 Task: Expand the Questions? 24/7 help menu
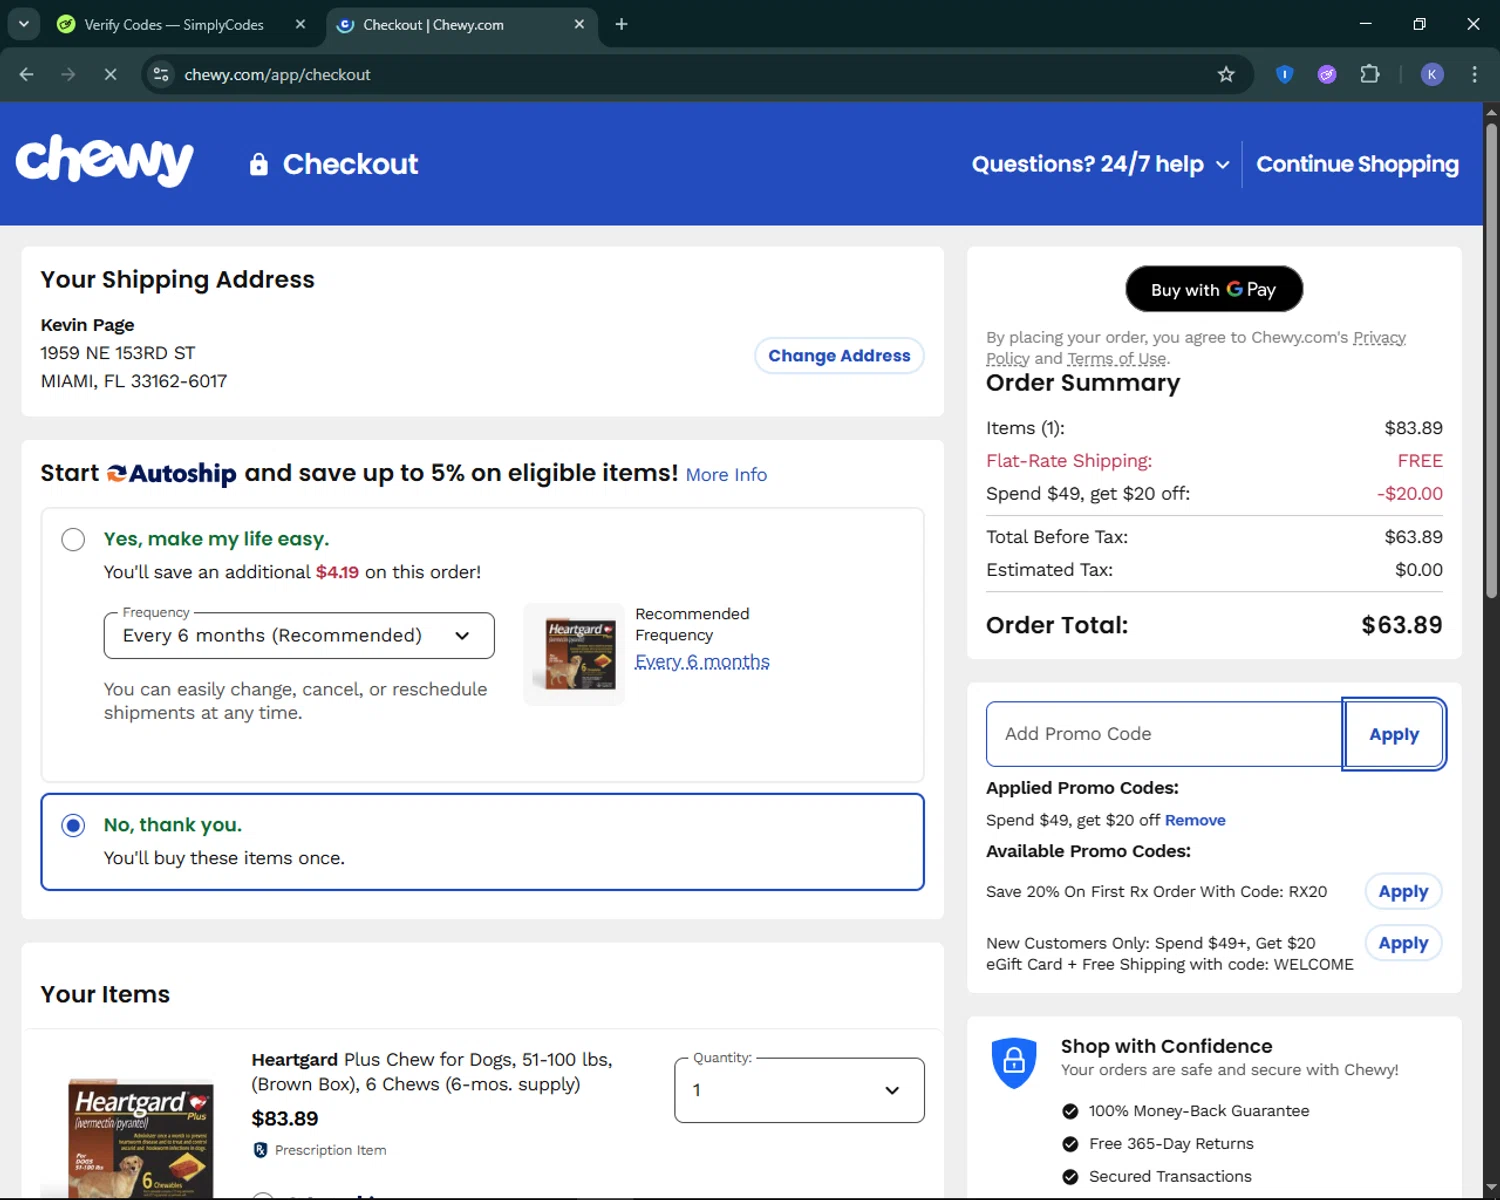pyautogui.click(x=1100, y=164)
